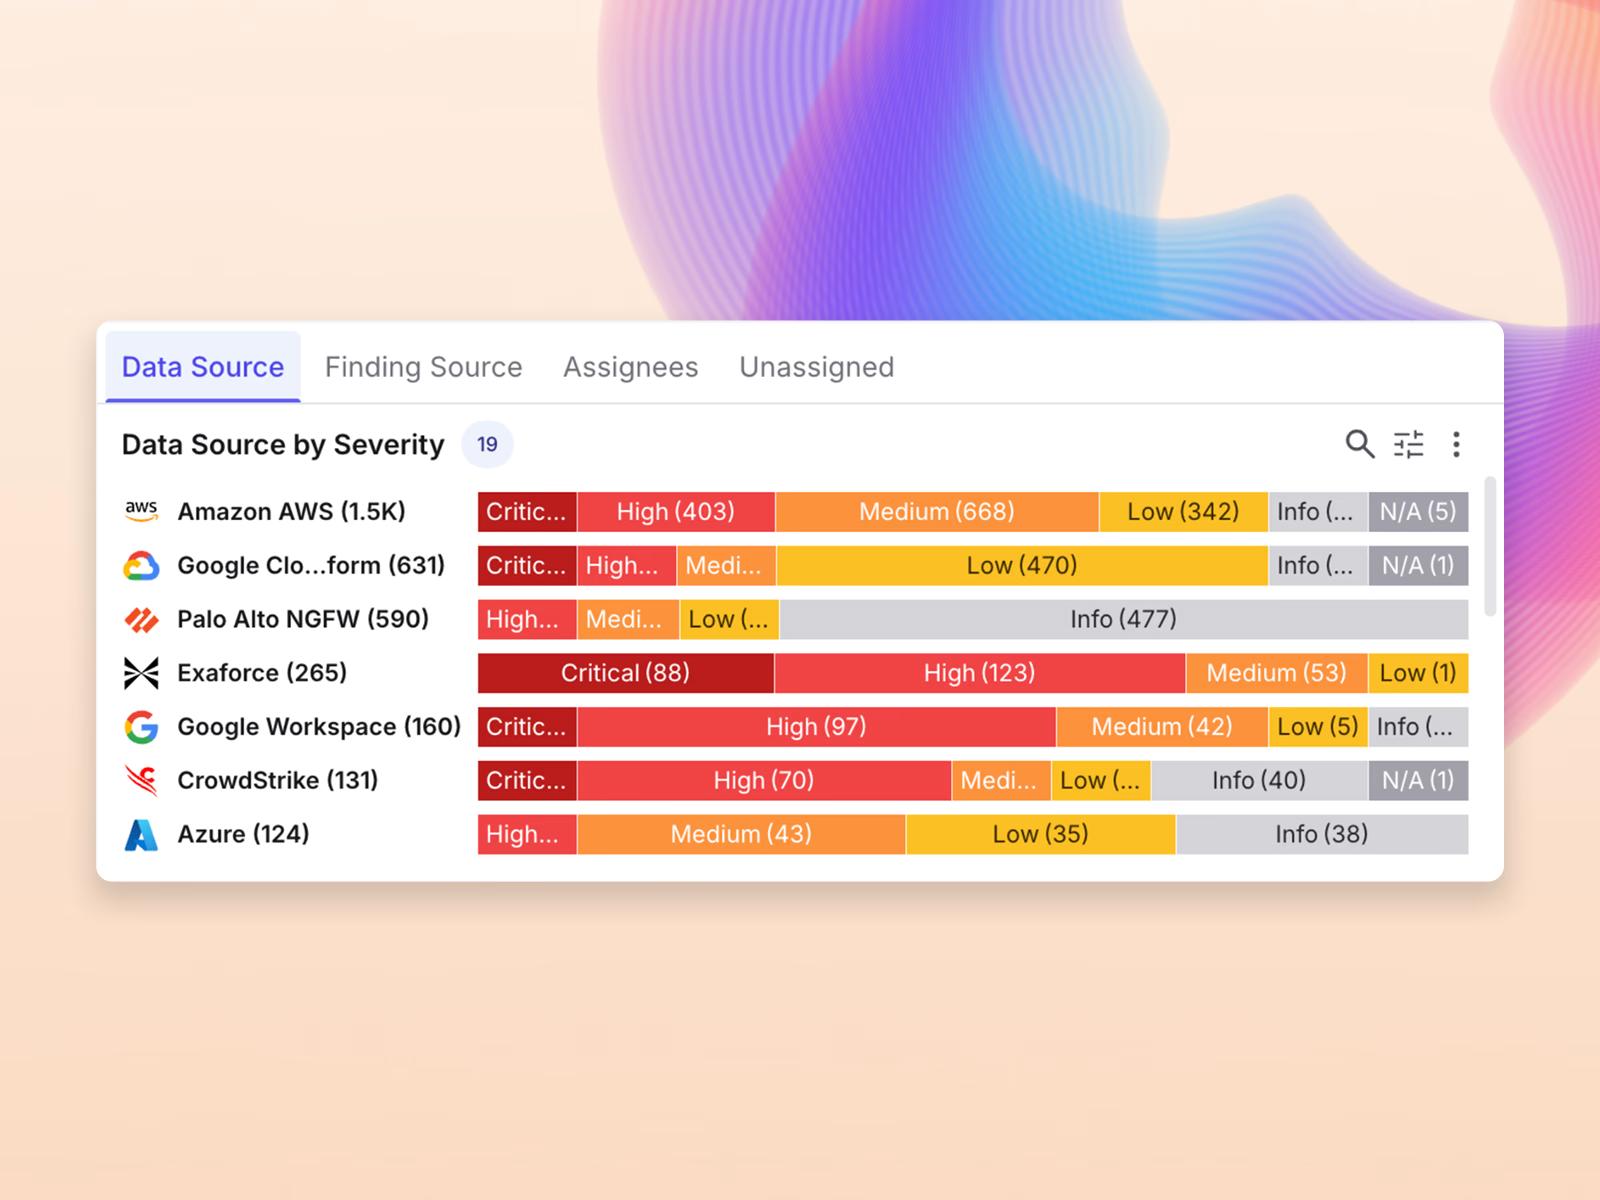Click the Info (477) segment for Palo Alto
Image resolution: width=1600 pixels, height=1200 pixels.
click(x=1124, y=619)
